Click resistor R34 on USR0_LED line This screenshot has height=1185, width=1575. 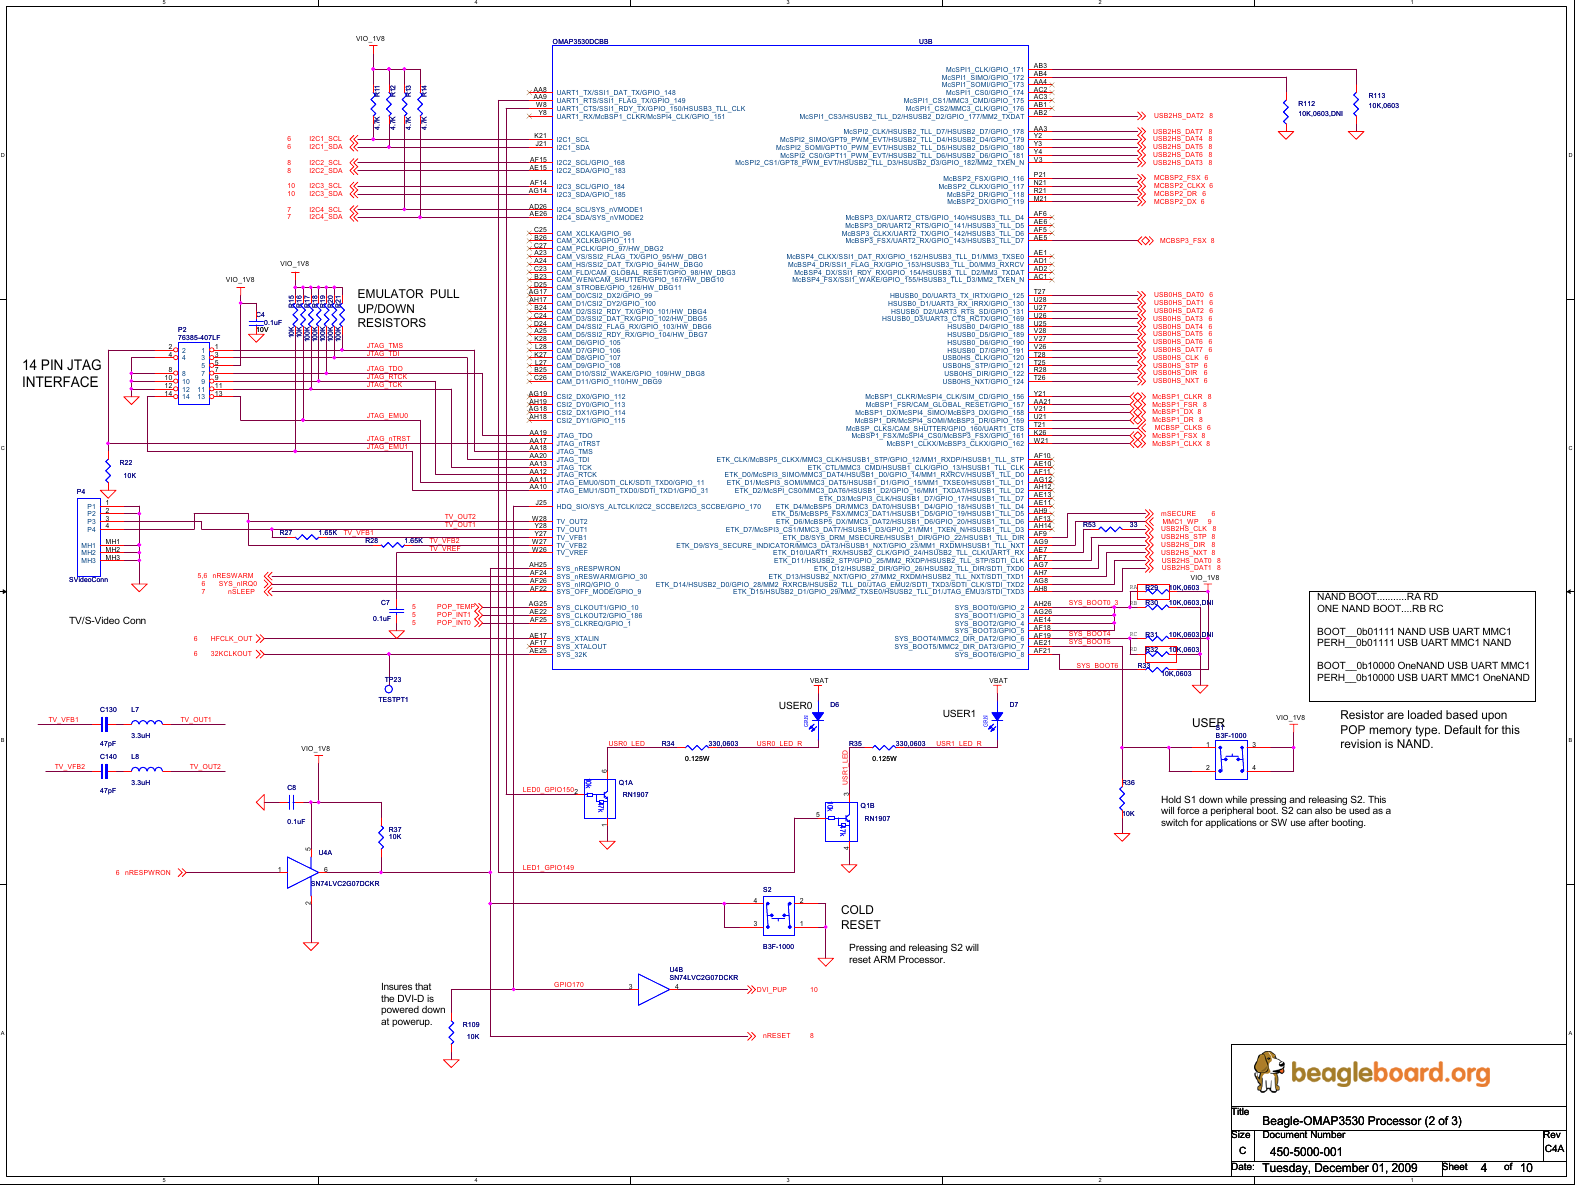[695, 747]
